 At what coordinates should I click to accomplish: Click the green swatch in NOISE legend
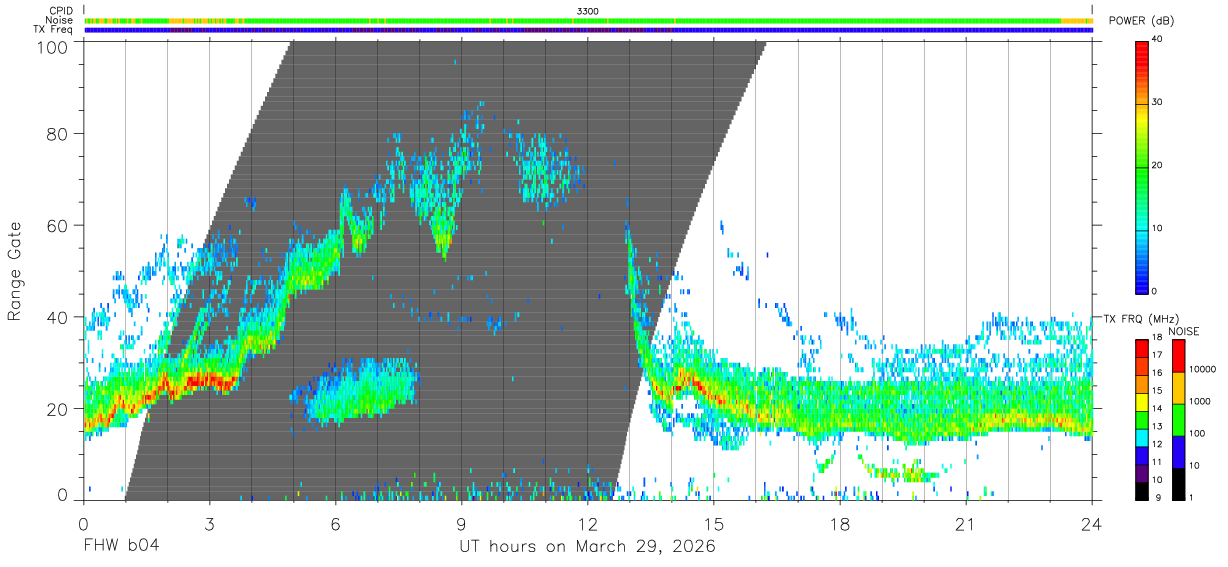[x=1179, y=420]
